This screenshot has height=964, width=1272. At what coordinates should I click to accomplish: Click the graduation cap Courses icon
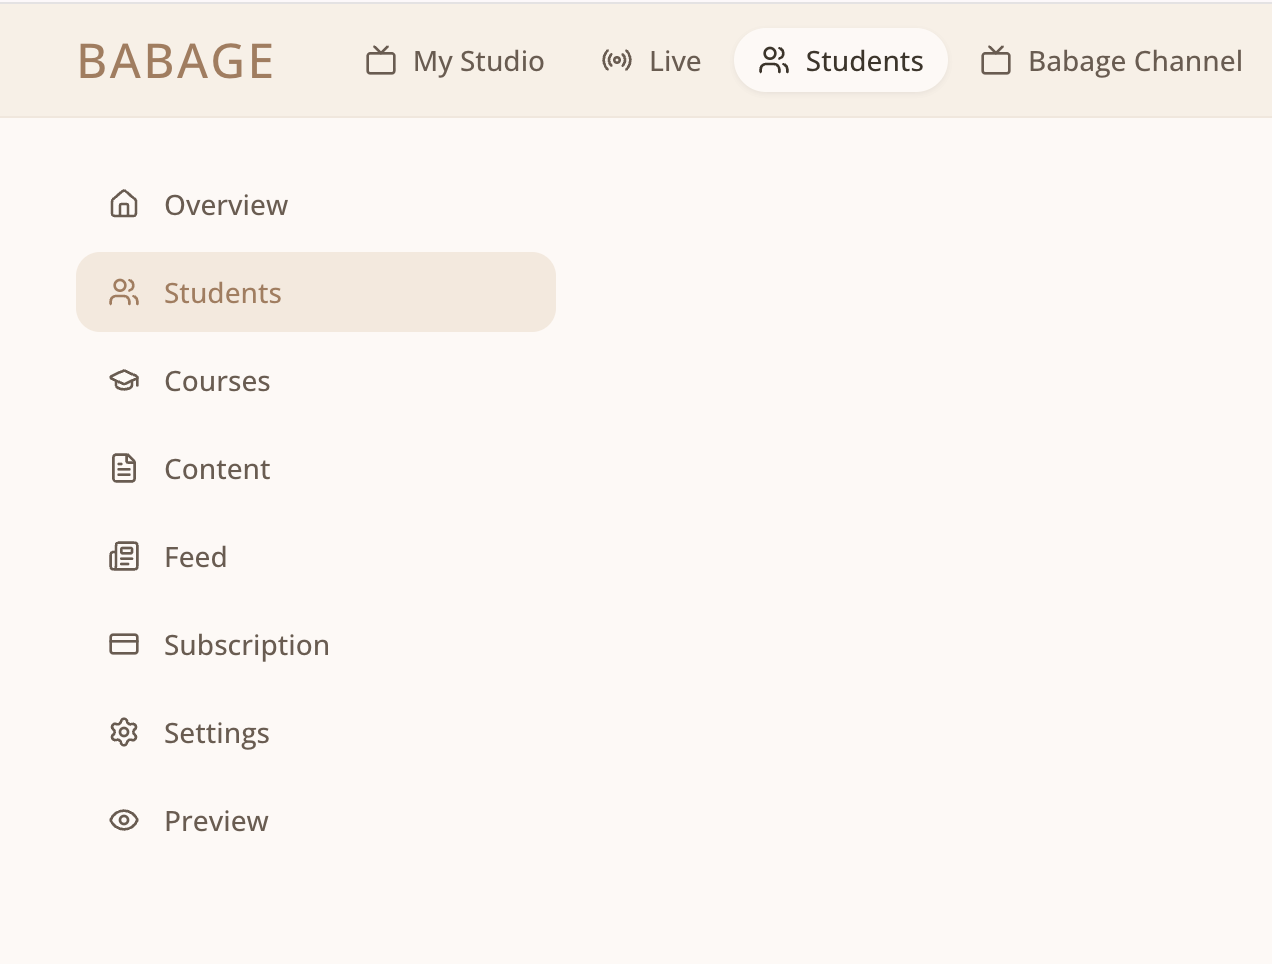click(124, 380)
